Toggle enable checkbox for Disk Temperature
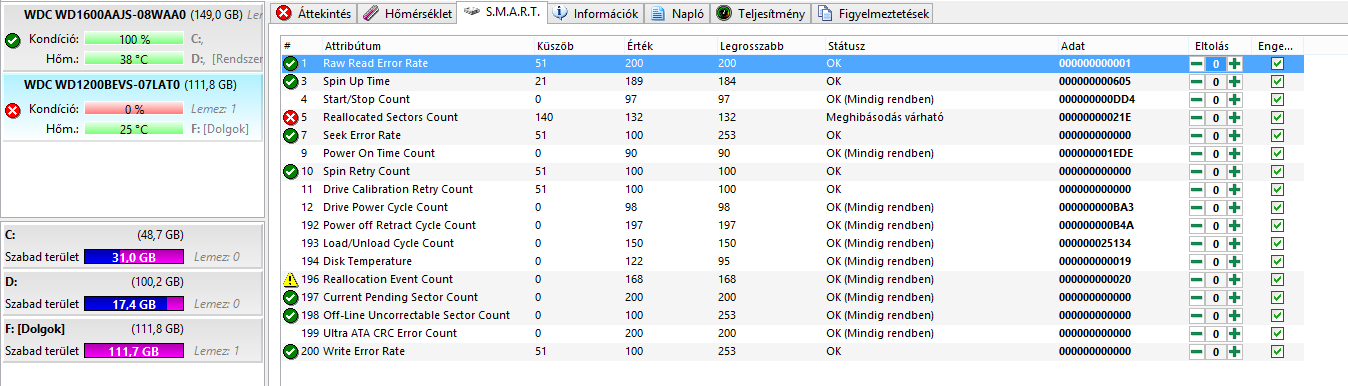 point(1276,261)
